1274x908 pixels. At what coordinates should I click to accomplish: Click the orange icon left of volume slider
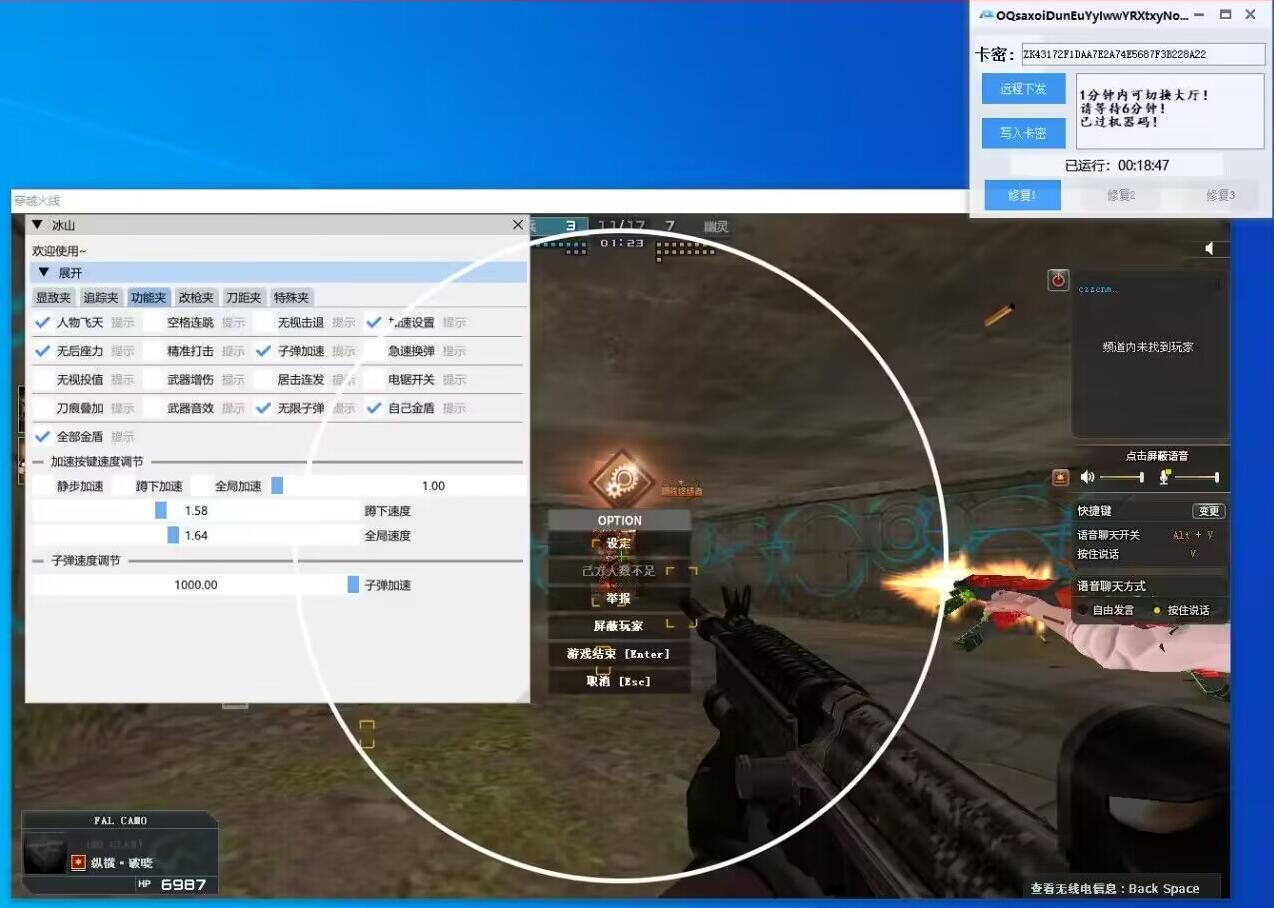(x=1061, y=478)
